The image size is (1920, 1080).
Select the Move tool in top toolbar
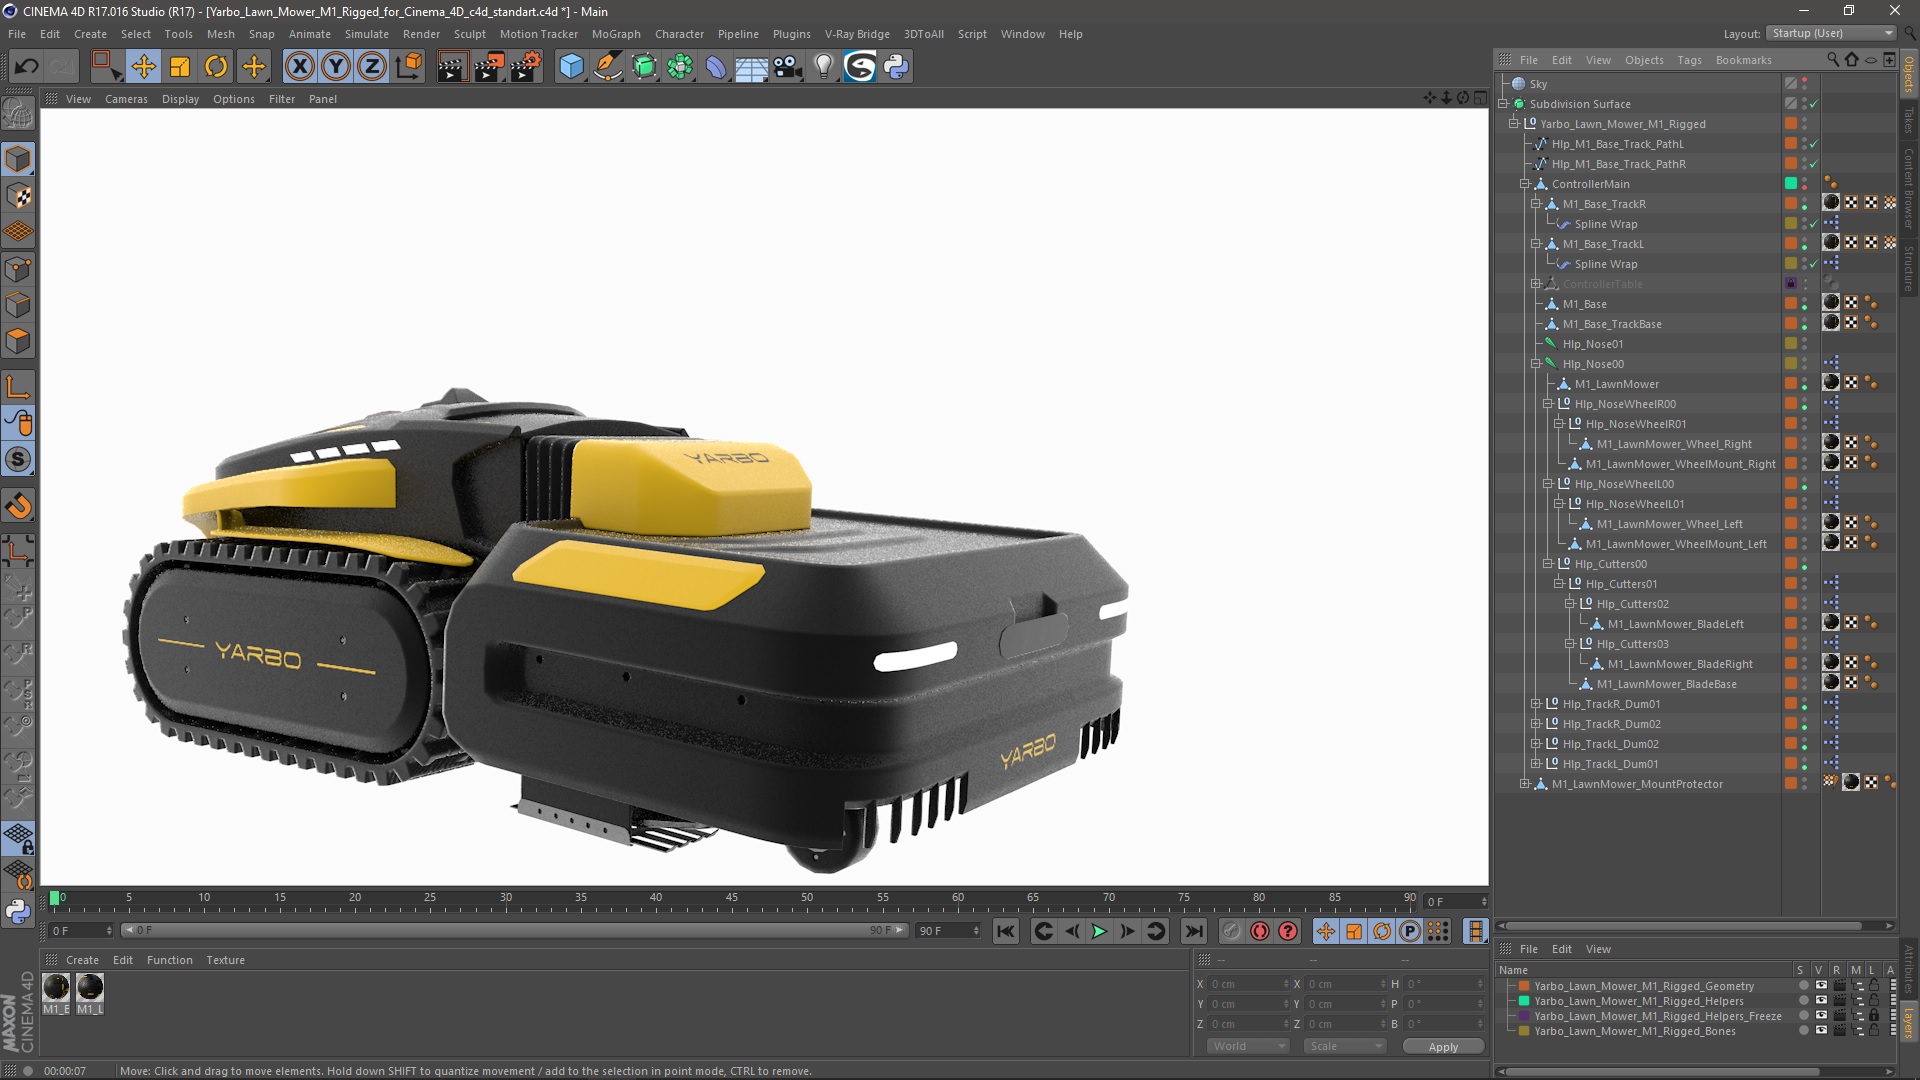pyautogui.click(x=143, y=66)
